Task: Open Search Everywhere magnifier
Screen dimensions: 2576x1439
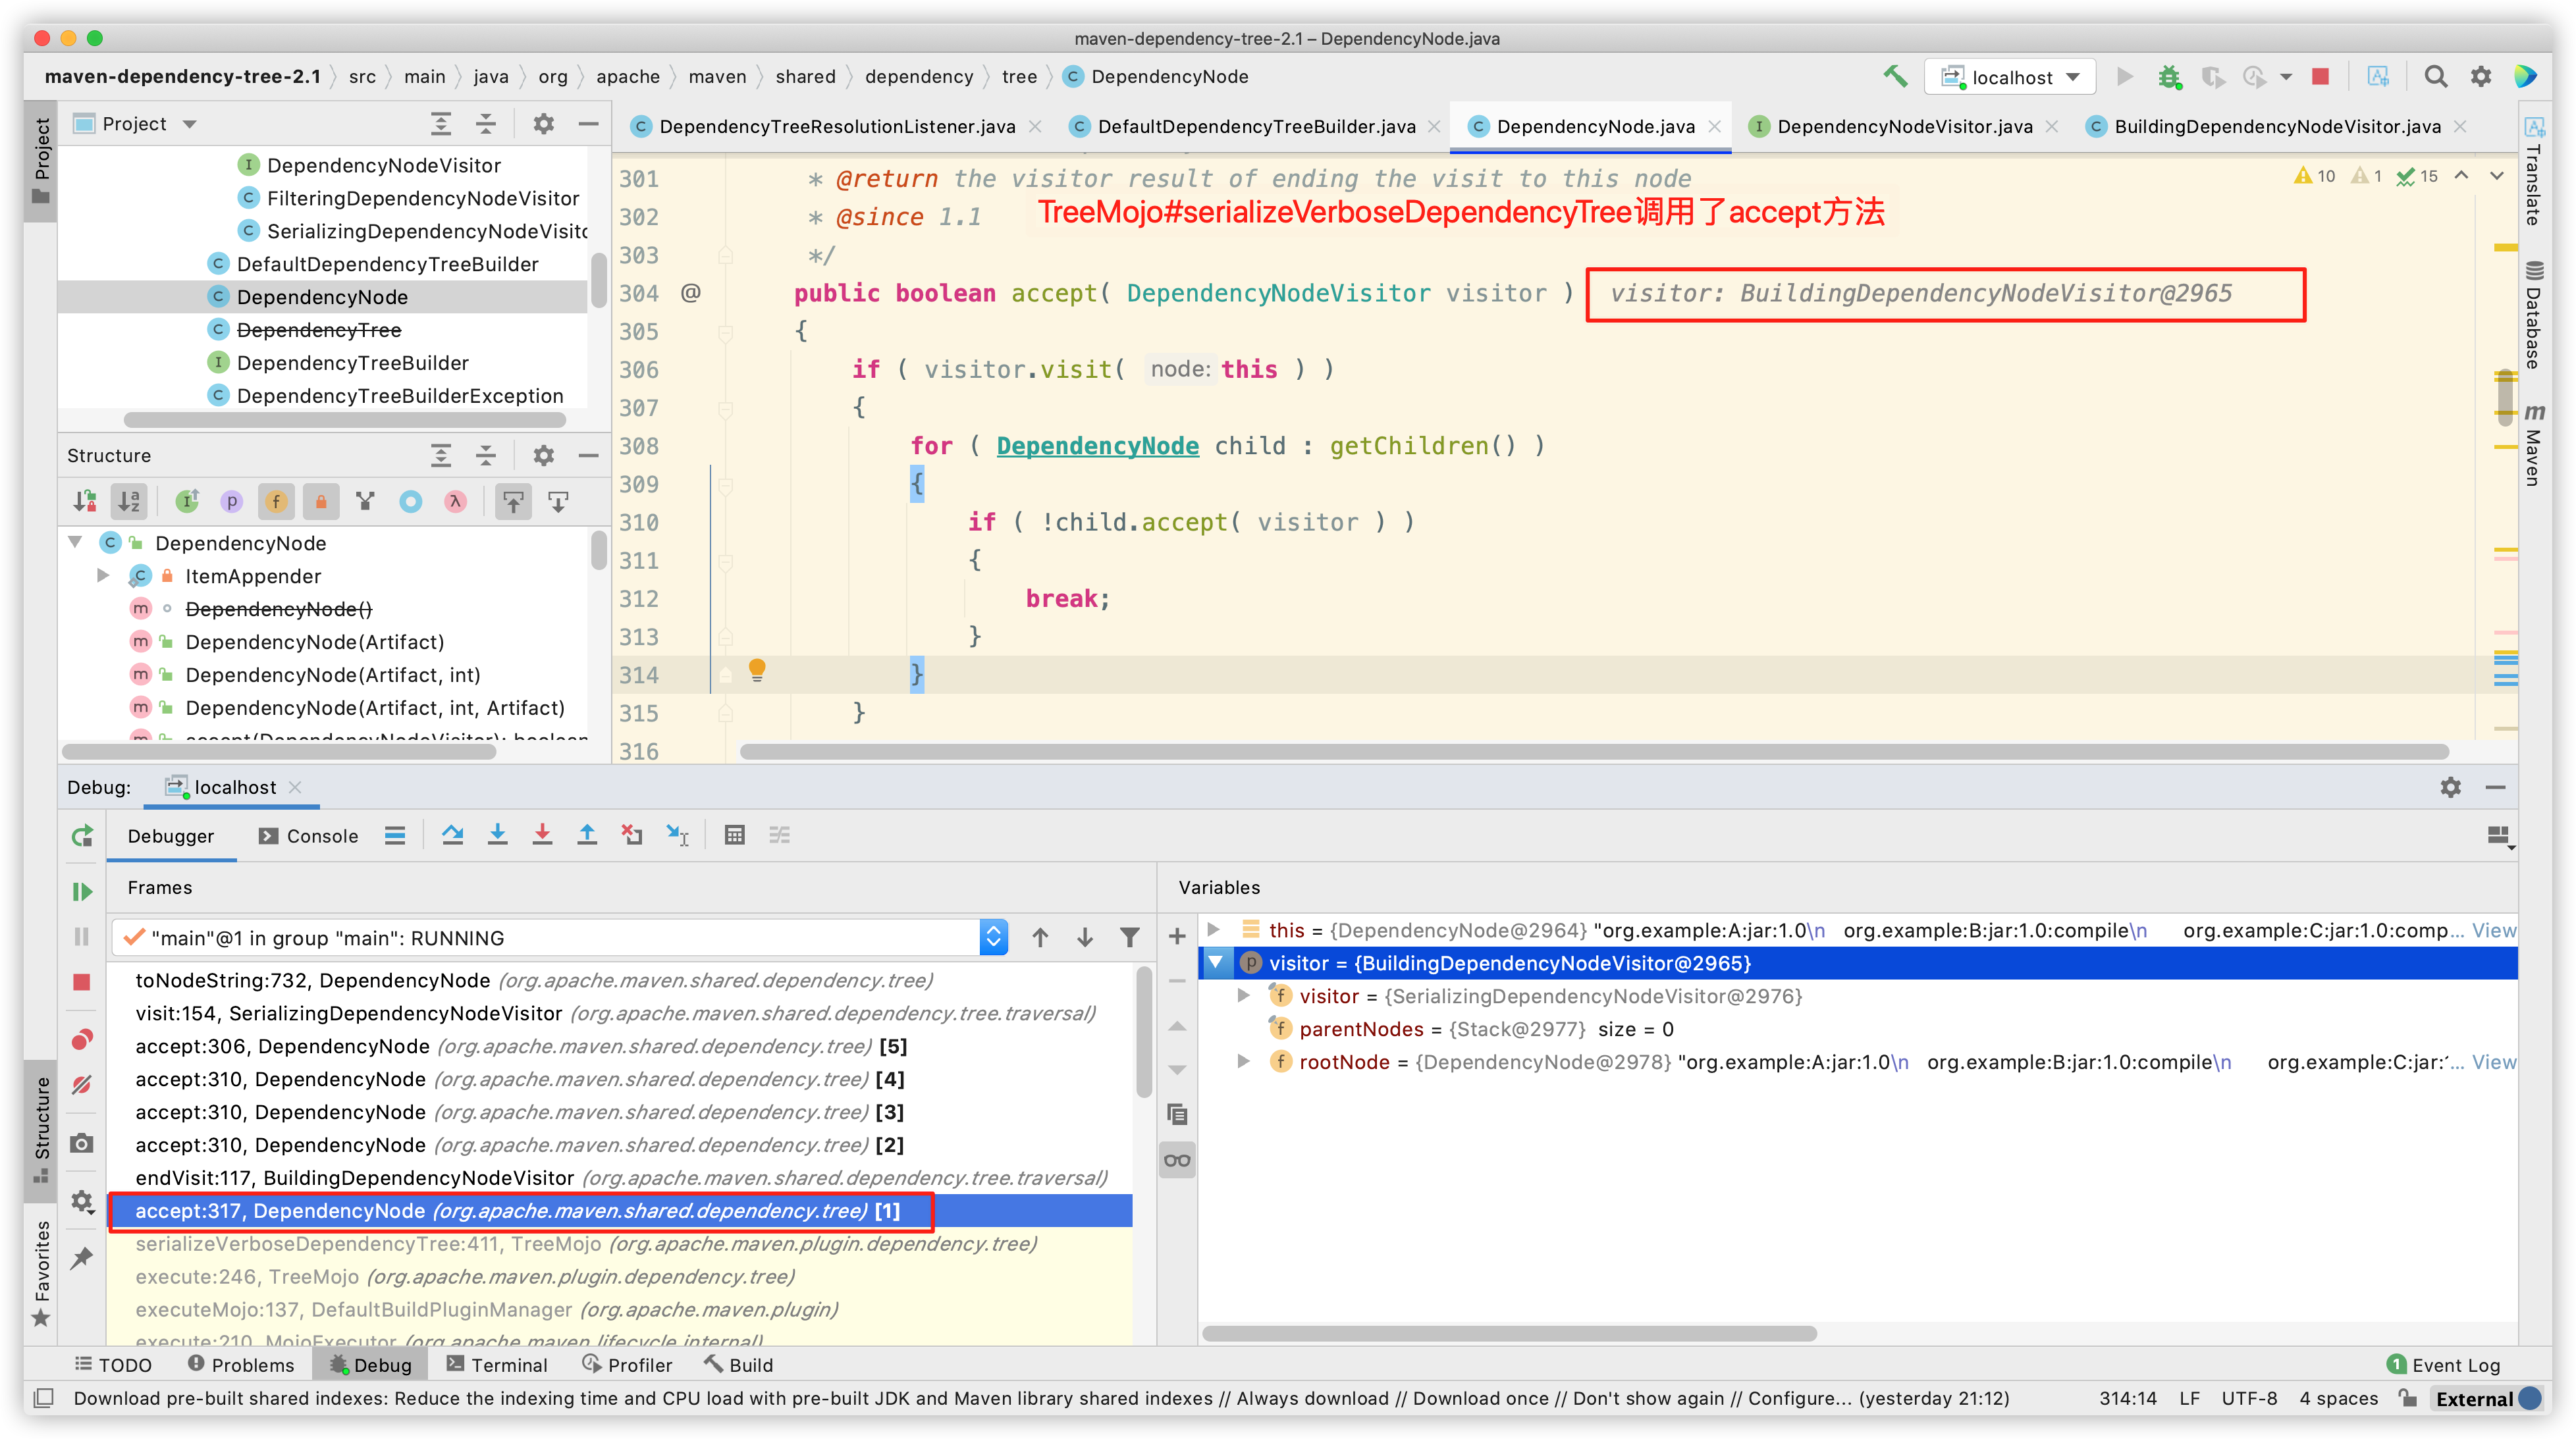Action: [x=2435, y=76]
